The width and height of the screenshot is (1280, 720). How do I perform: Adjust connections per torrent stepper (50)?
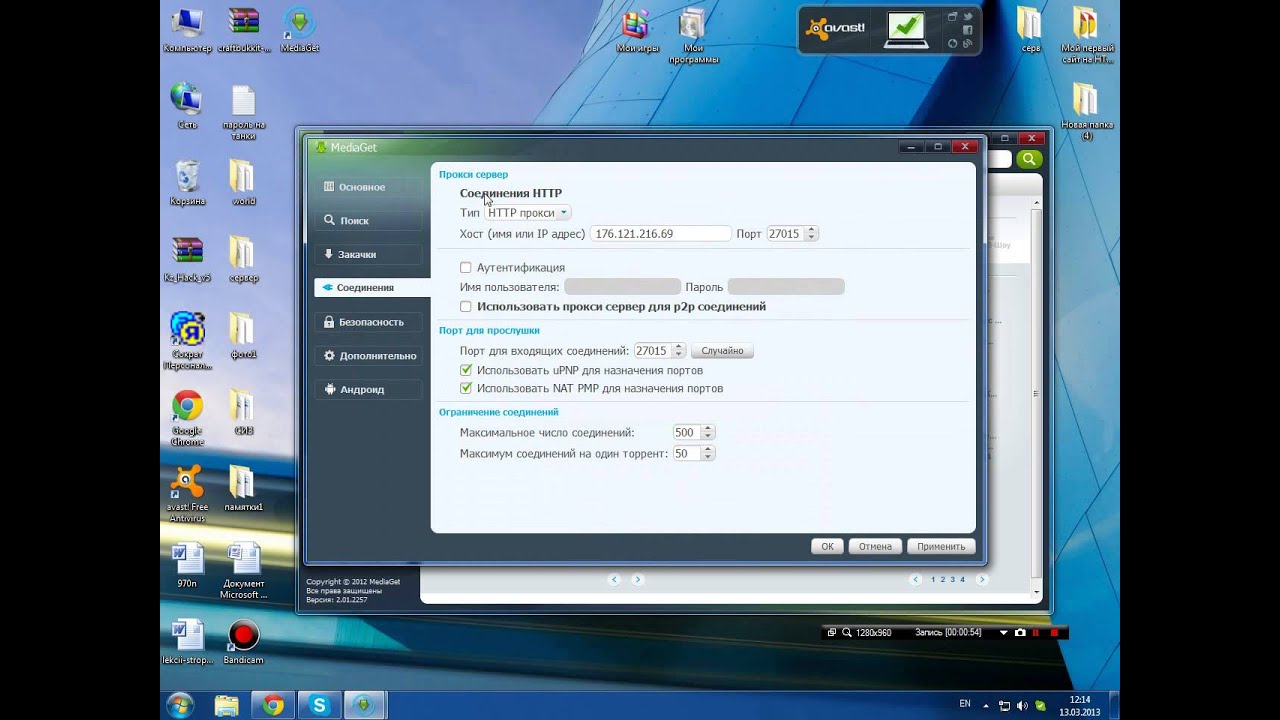coord(708,453)
